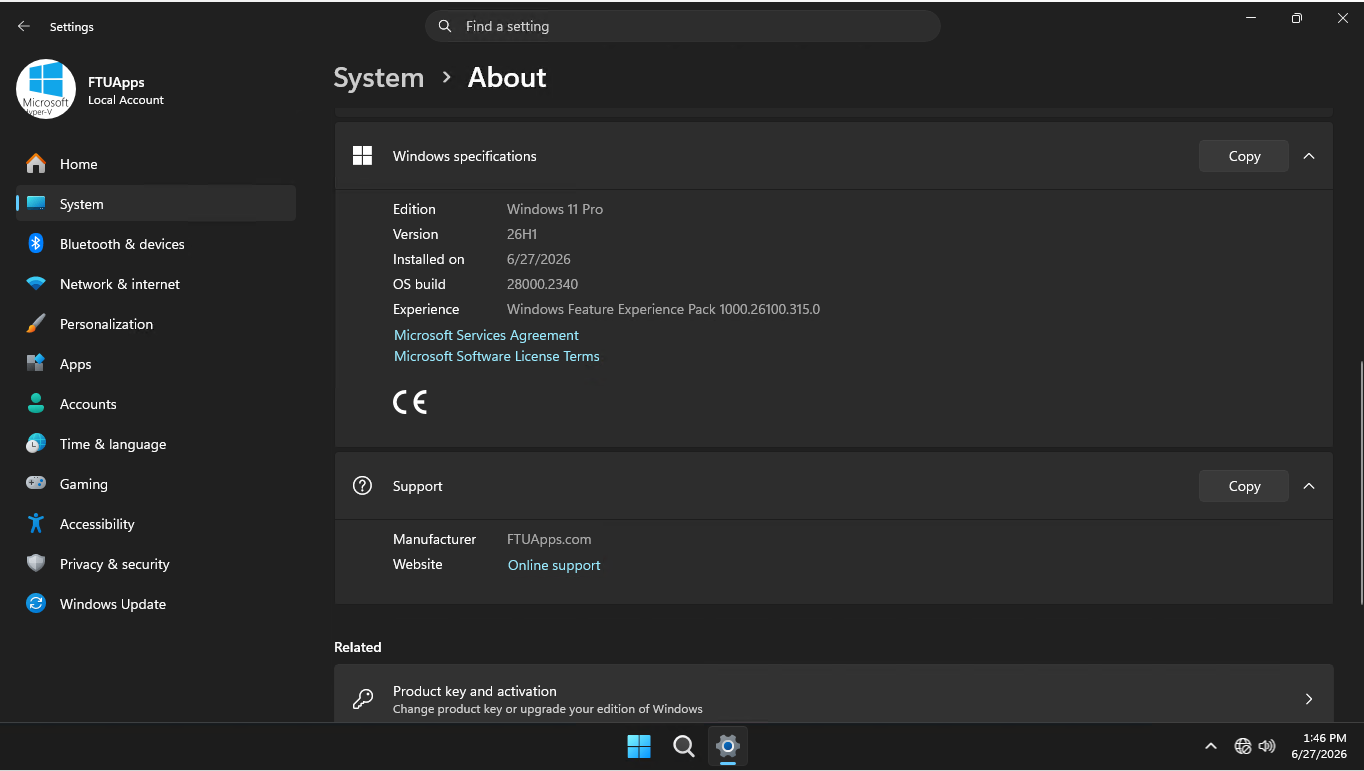
Task: Copy the Windows specifications
Action: [1244, 156]
